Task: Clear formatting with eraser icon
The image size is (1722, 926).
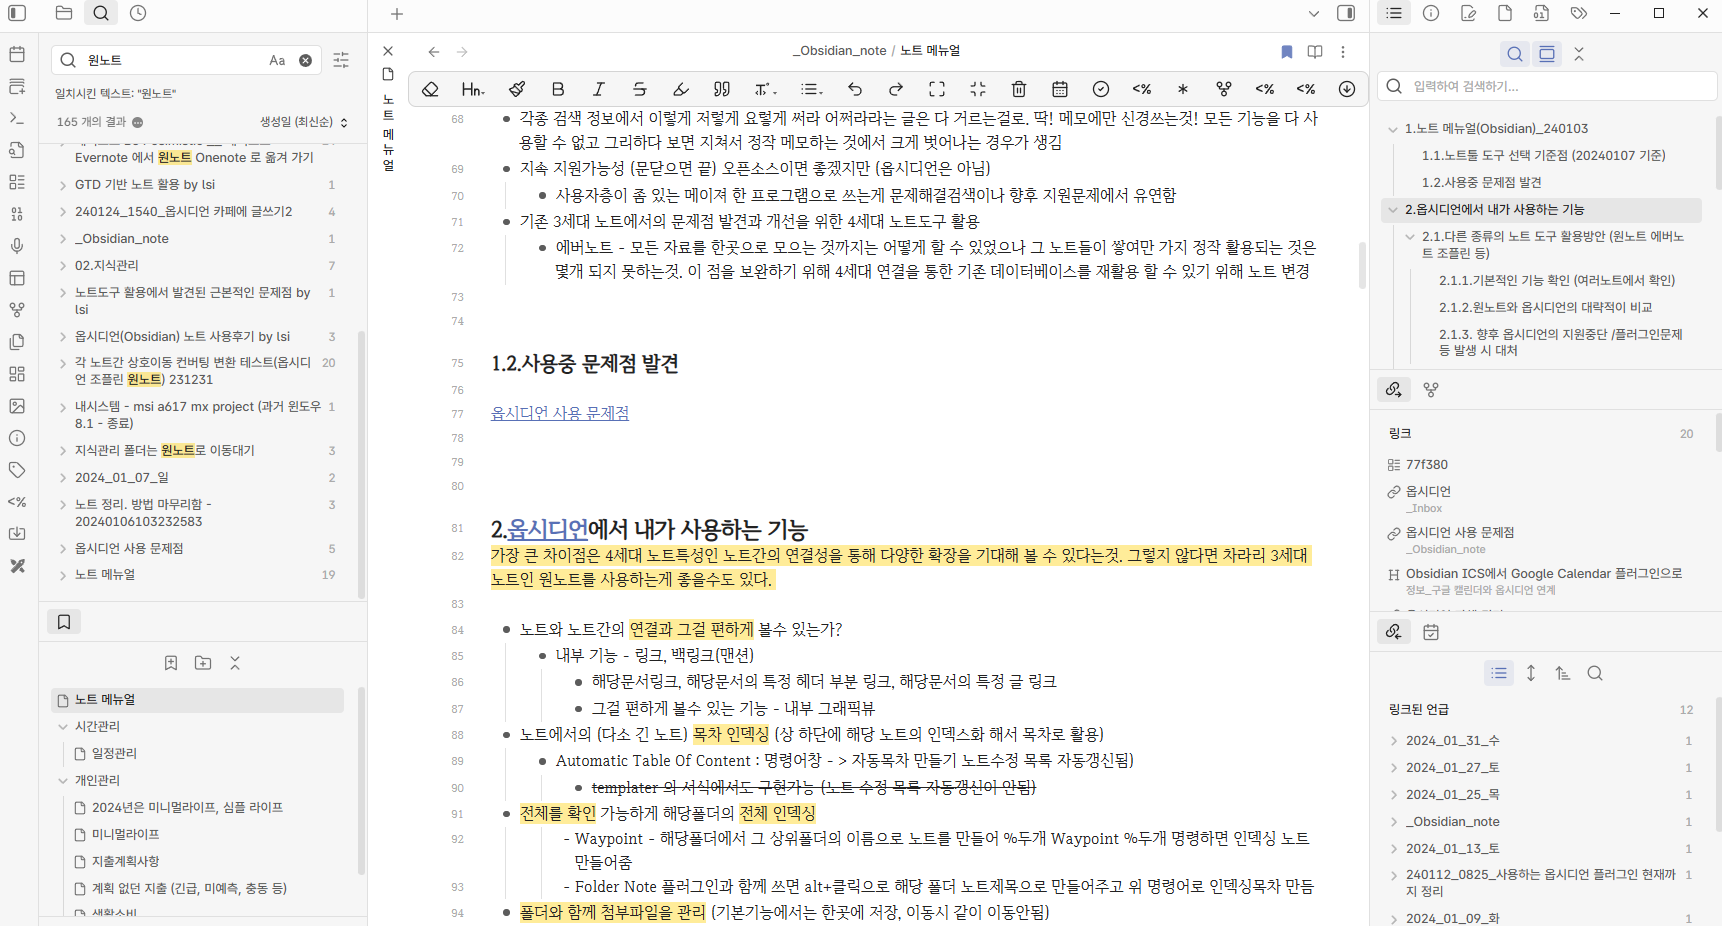Action: 431,89
